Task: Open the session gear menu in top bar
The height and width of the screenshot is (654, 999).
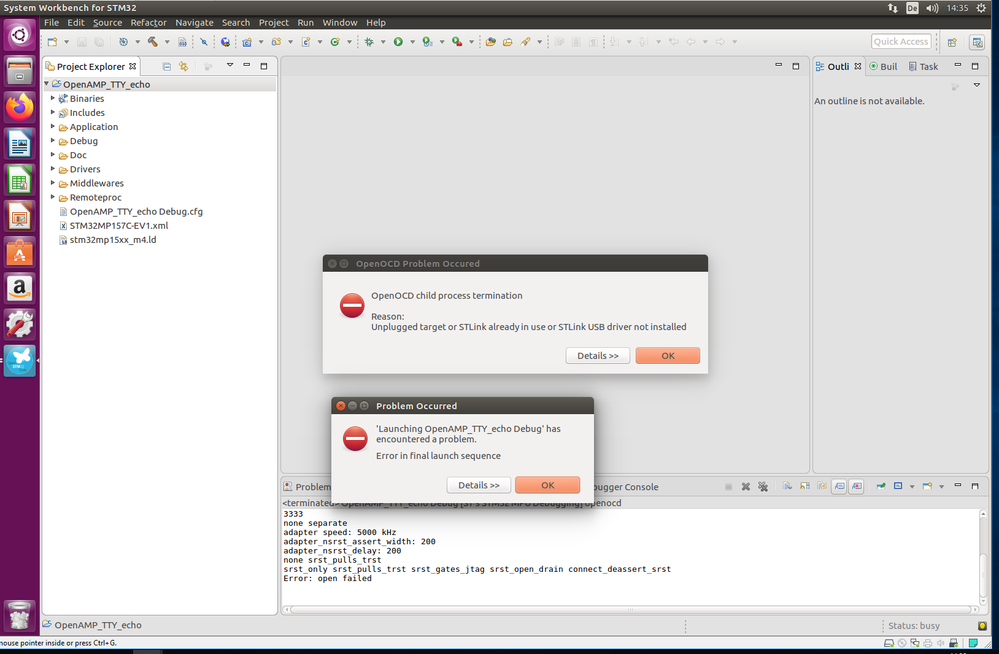Action: click(x=981, y=8)
